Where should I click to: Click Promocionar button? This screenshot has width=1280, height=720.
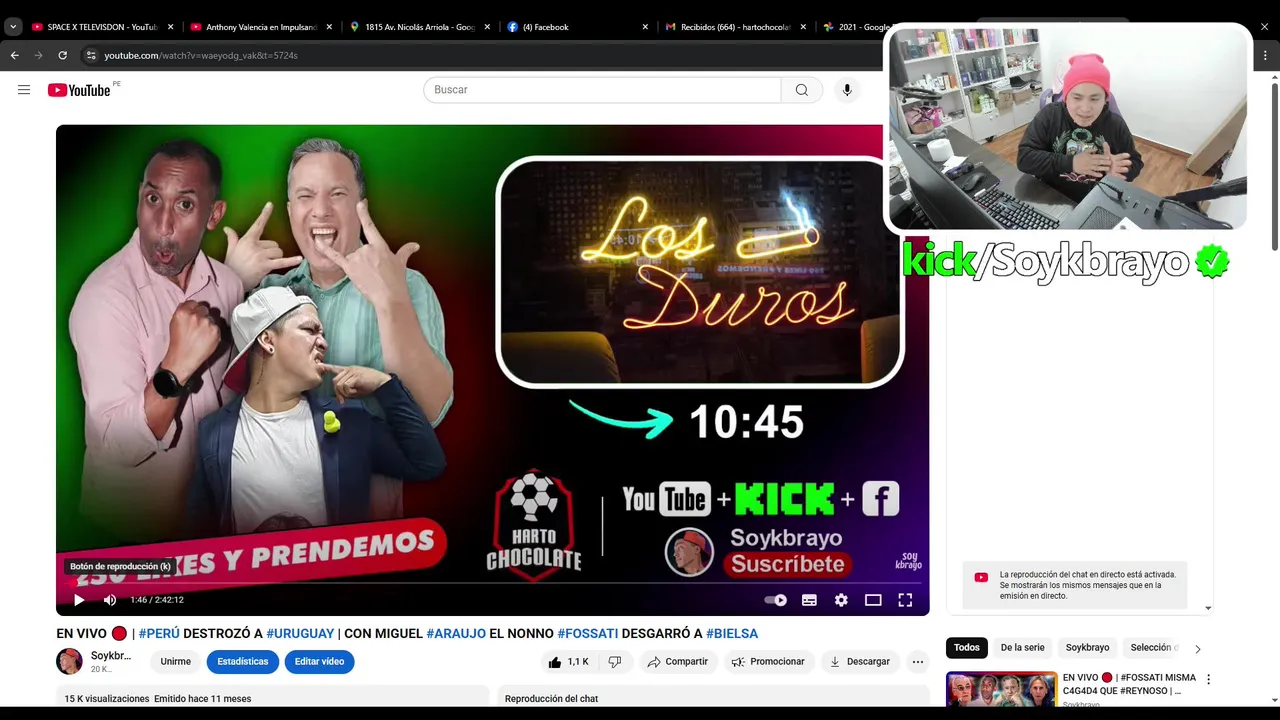coord(768,662)
